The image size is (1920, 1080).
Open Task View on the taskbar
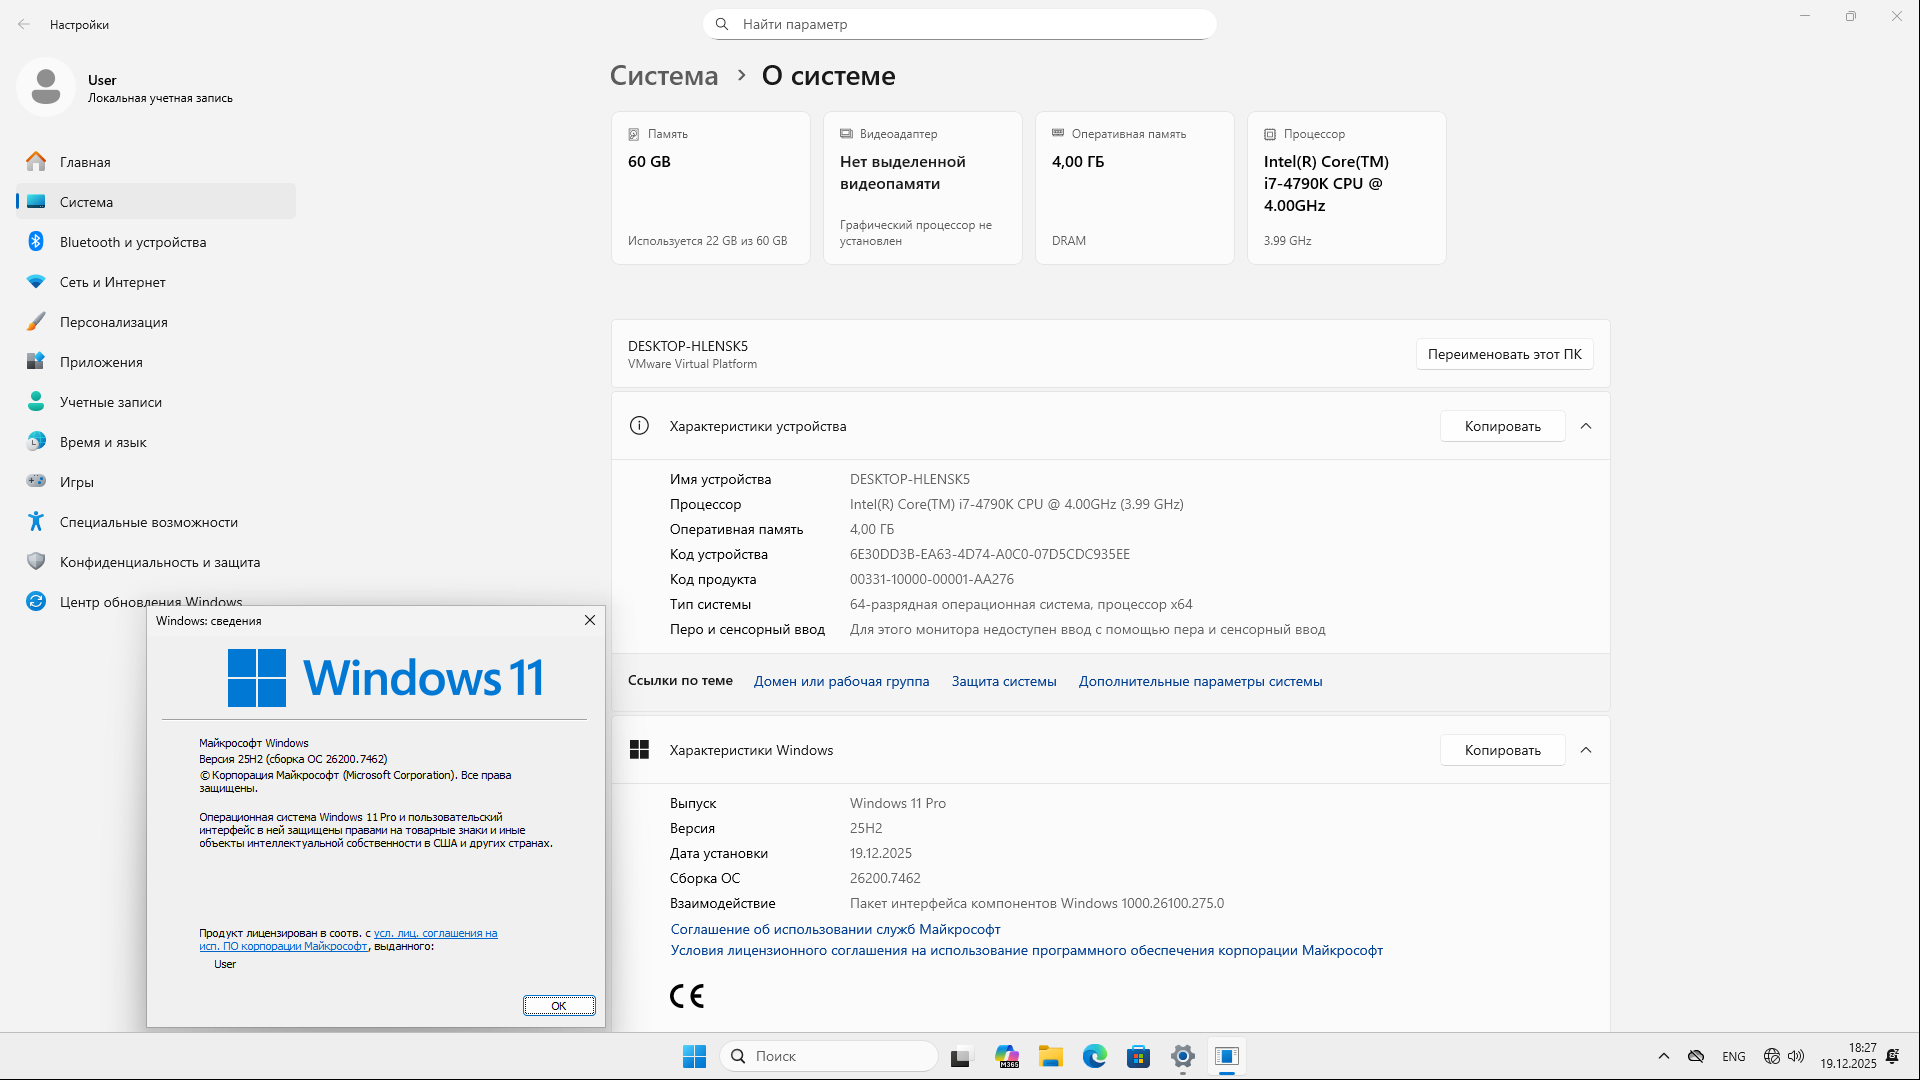tap(961, 1056)
